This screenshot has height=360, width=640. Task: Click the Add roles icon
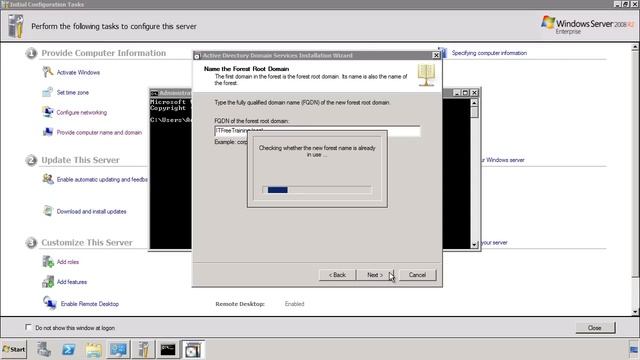pyautogui.click(x=48, y=262)
